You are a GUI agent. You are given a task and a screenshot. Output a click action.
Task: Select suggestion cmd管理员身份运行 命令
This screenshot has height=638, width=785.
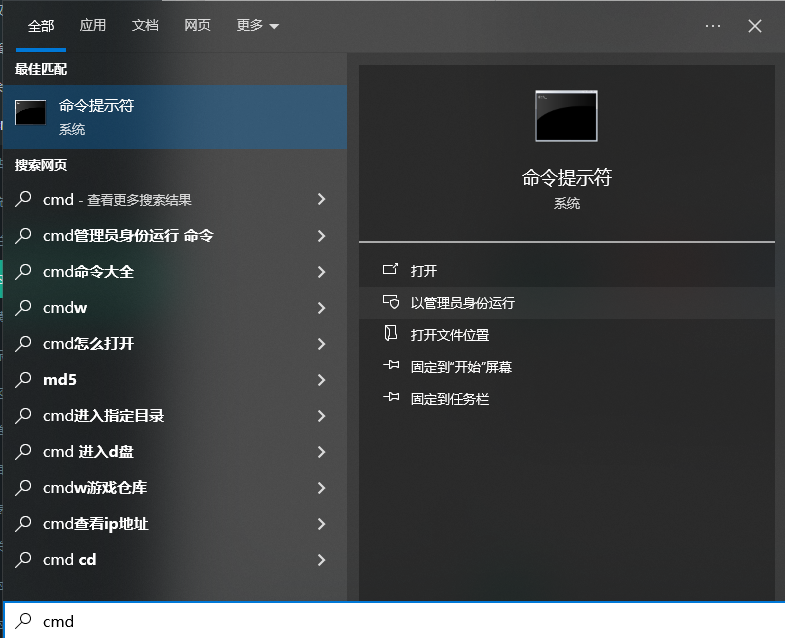175,236
